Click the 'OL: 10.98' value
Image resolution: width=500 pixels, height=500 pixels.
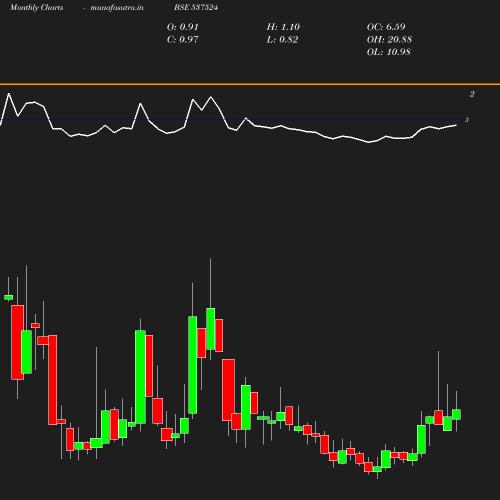pyautogui.click(x=389, y=52)
